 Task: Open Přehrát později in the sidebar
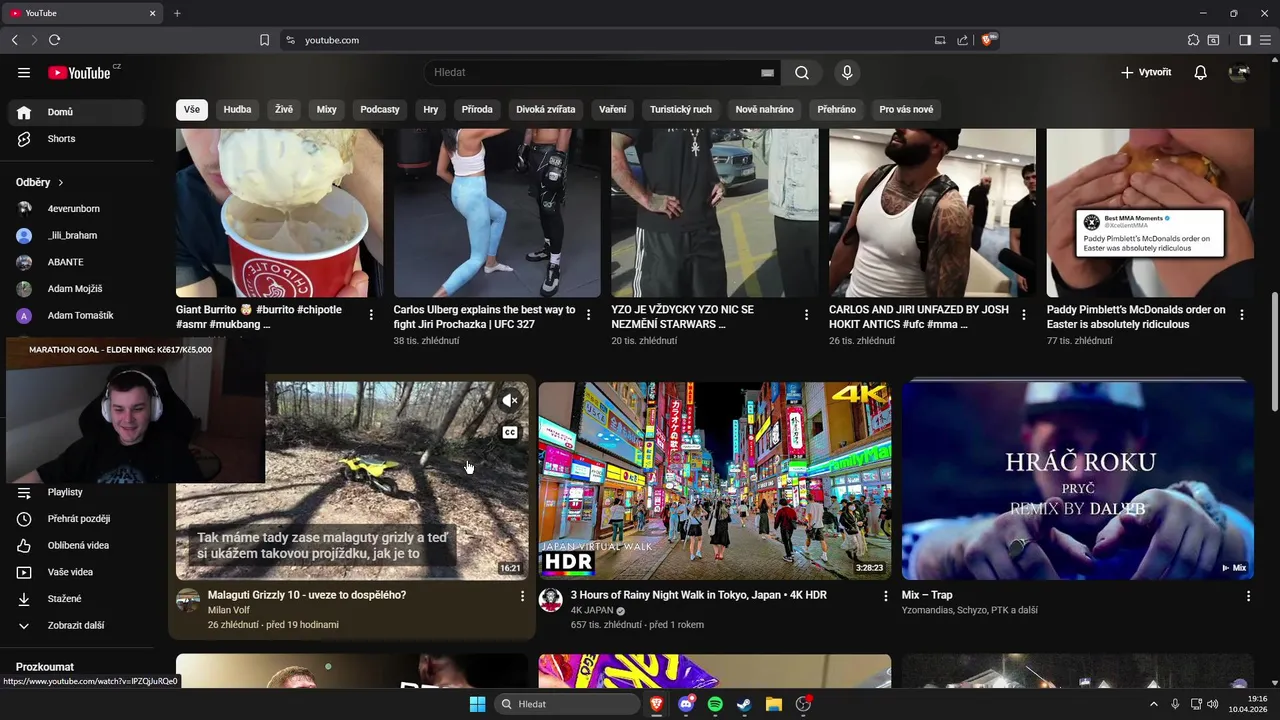(x=76, y=519)
